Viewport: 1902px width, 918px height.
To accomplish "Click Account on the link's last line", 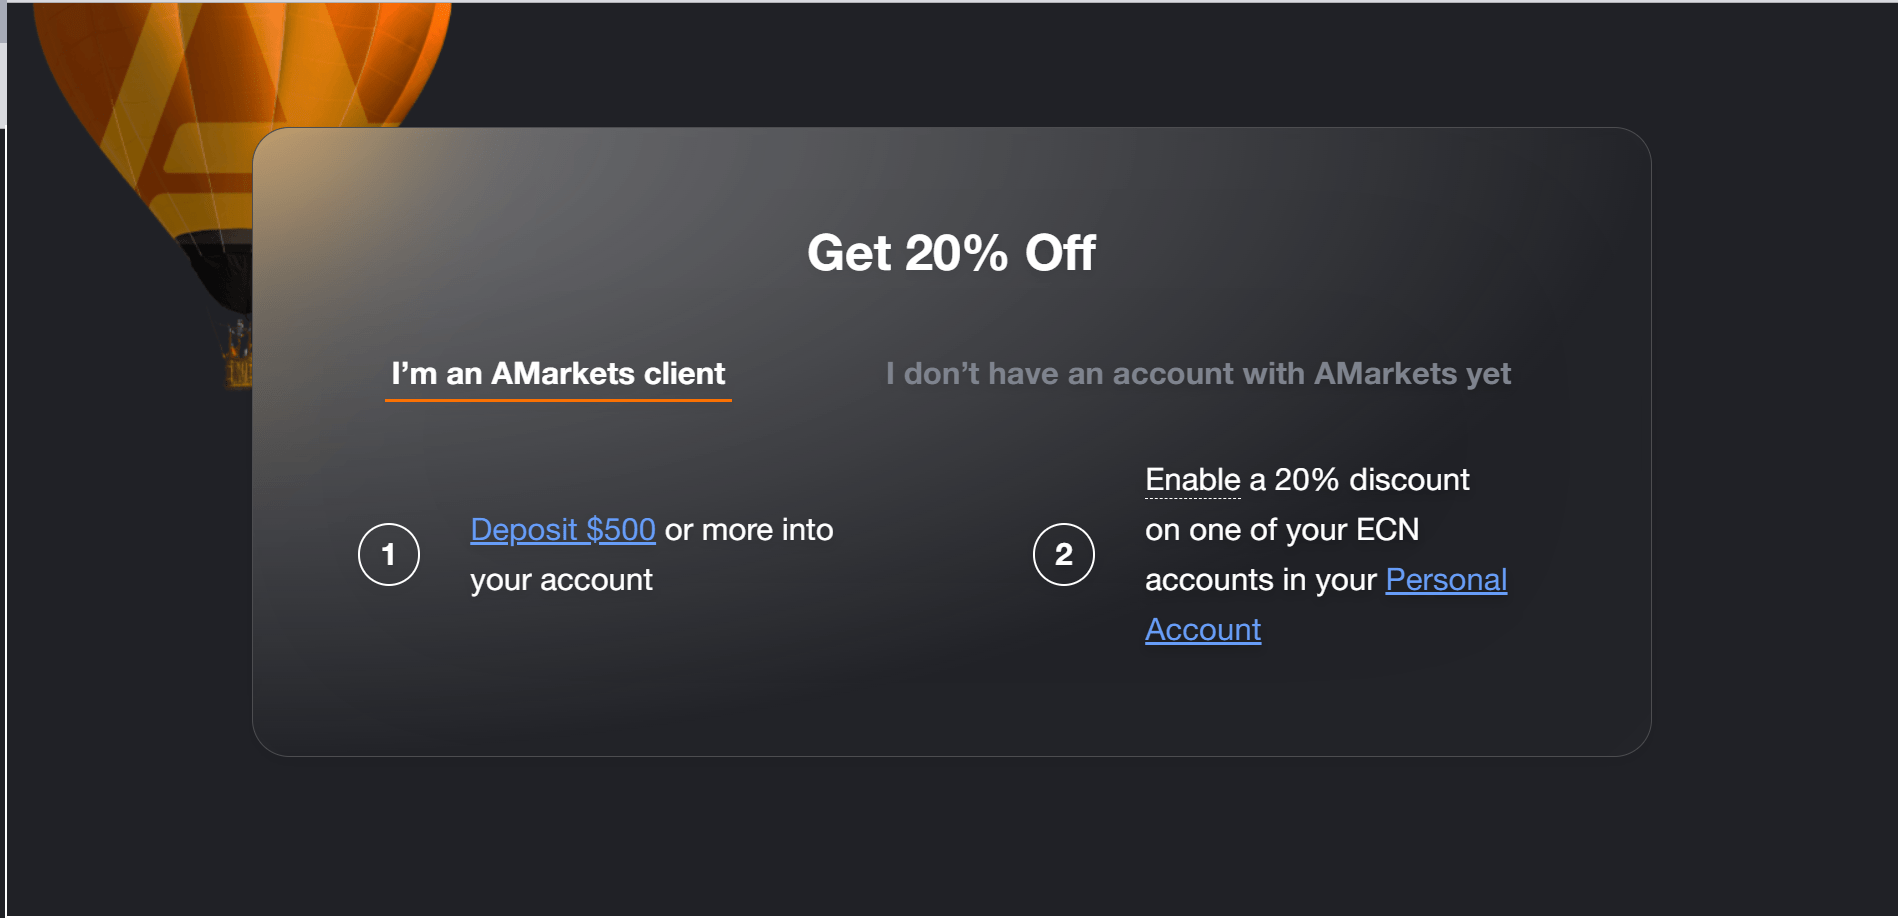I will tap(1203, 630).
